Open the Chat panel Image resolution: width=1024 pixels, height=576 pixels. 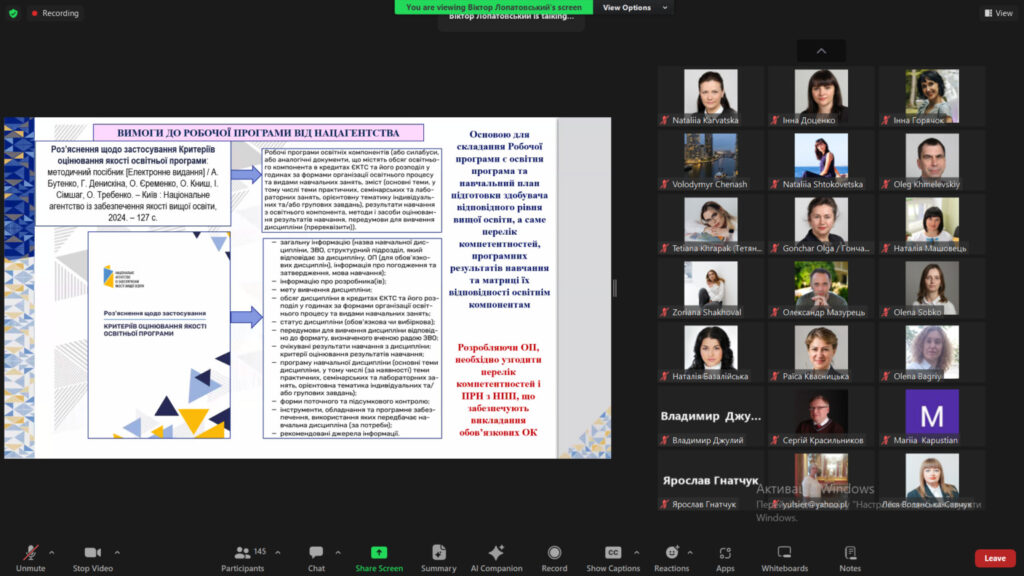click(x=316, y=557)
